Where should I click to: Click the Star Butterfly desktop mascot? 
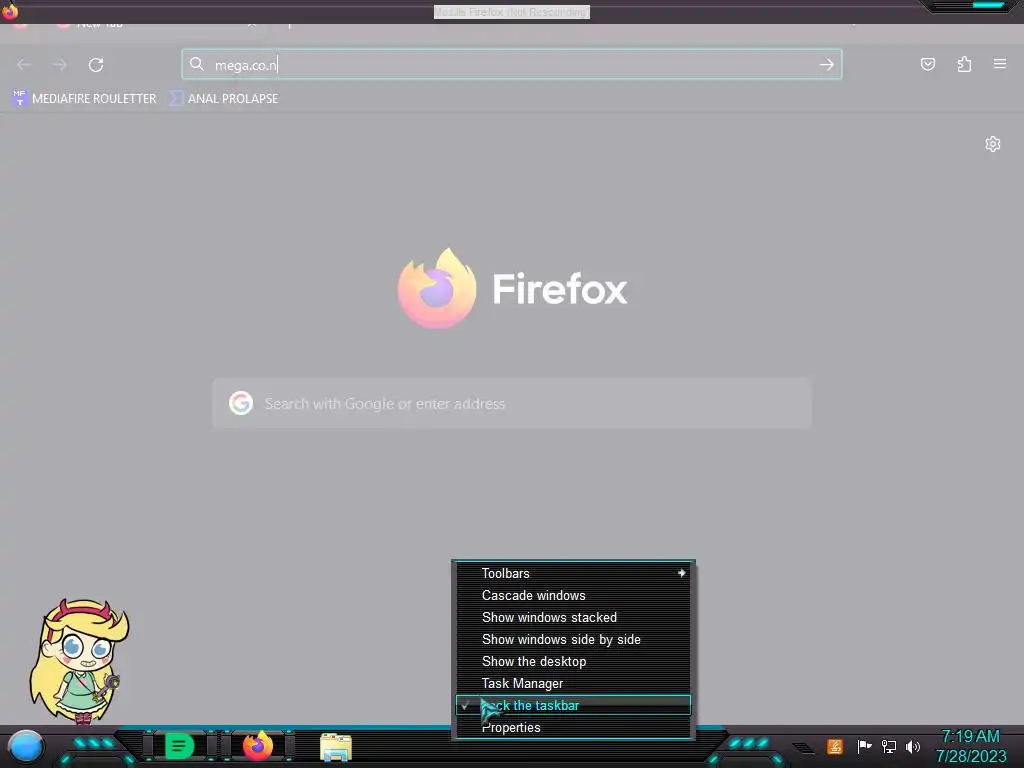[x=80, y=661]
